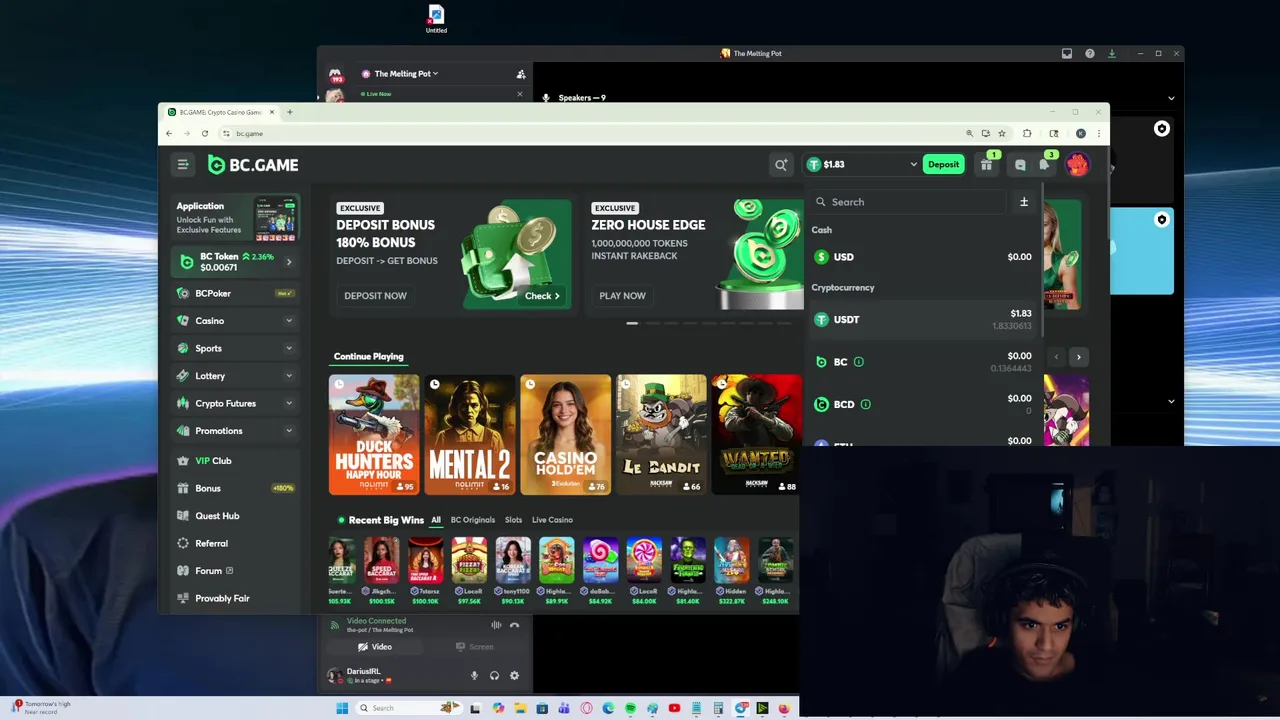Disconnect the Discord voice call
This screenshot has width=1280, height=720.
[514, 625]
